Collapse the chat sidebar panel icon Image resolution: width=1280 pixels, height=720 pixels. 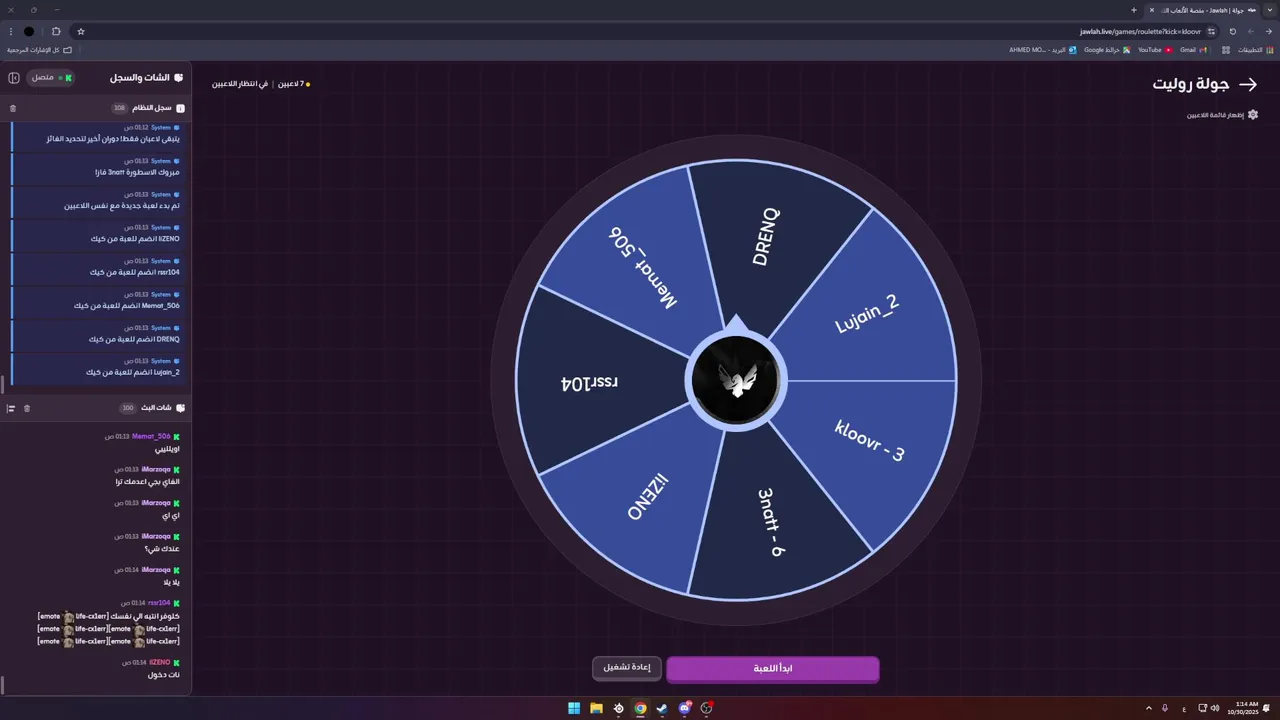tap(14, 78)
